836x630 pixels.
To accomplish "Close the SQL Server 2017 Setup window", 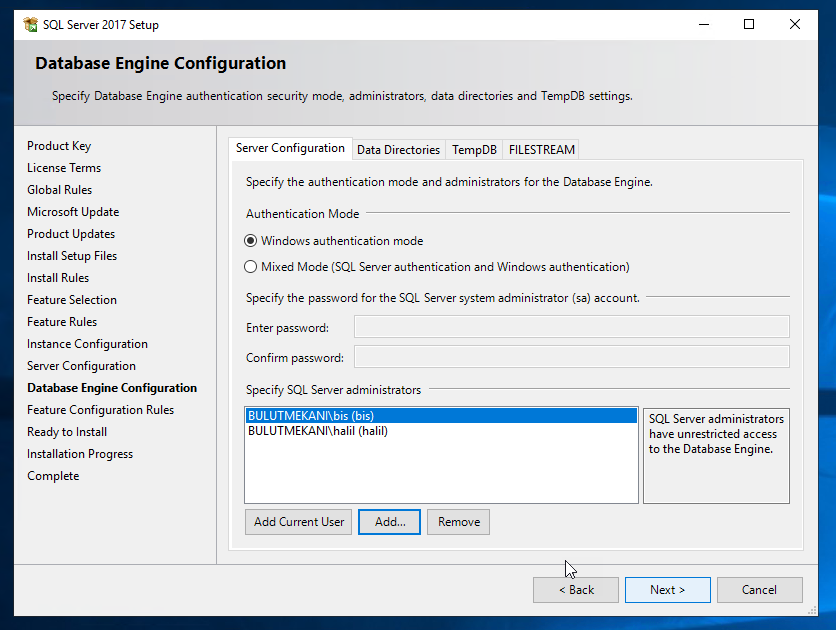I will pyautogui.click(x=795, y=25).
